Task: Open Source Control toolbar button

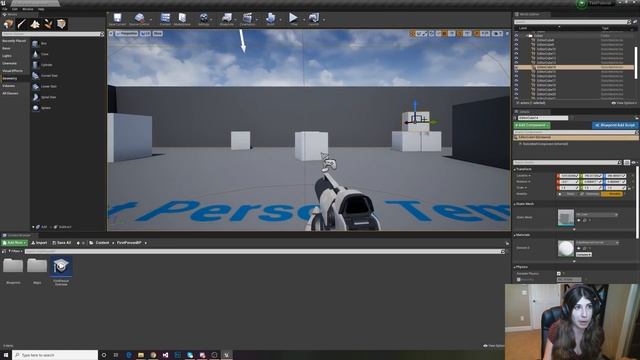Action: (x=139, y=19)
